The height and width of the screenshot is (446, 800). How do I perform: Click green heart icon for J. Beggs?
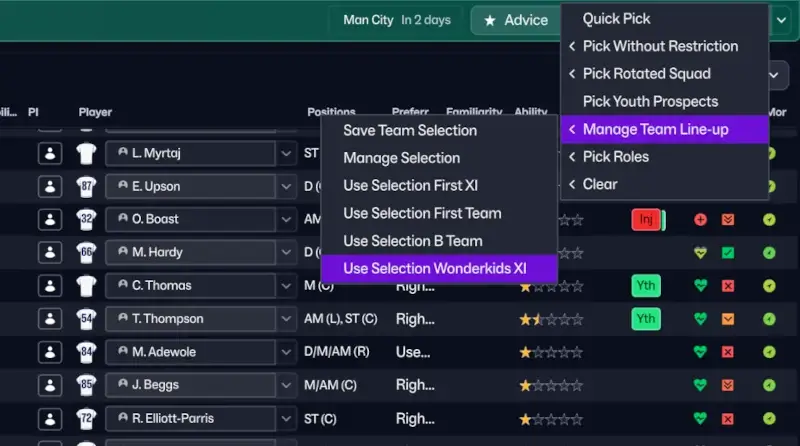pyautogui.click(x=701, y=385)
